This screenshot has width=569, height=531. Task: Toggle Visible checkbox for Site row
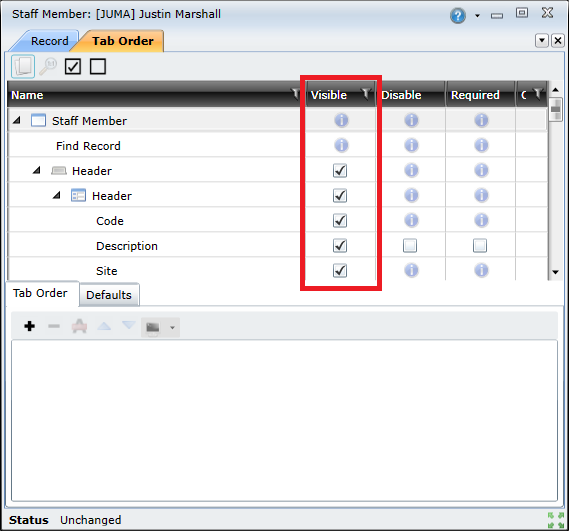pyautogui.click(x=340, y=271)
